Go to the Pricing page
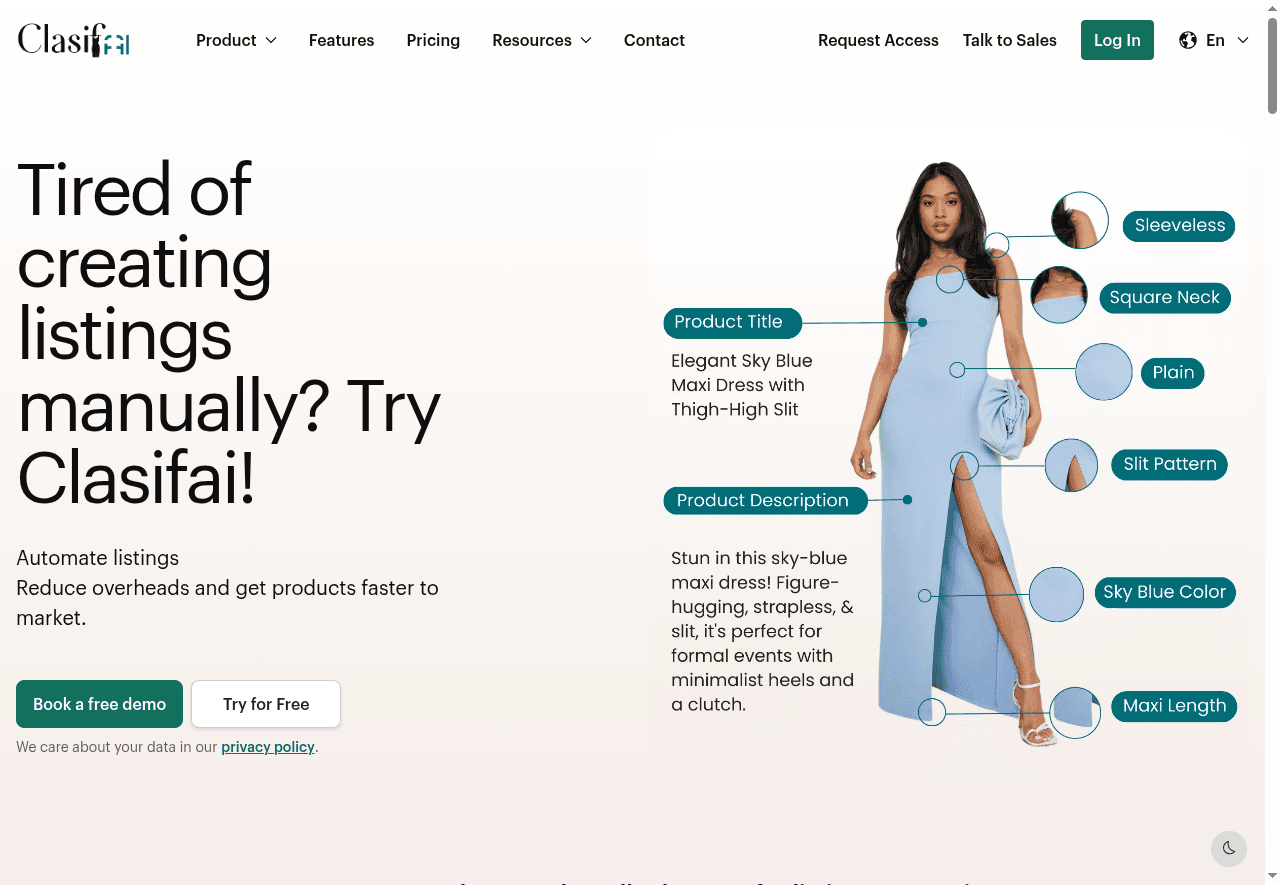Image resolution: width=1280 pixels, height=885 pixels. [x=433, y=40]
